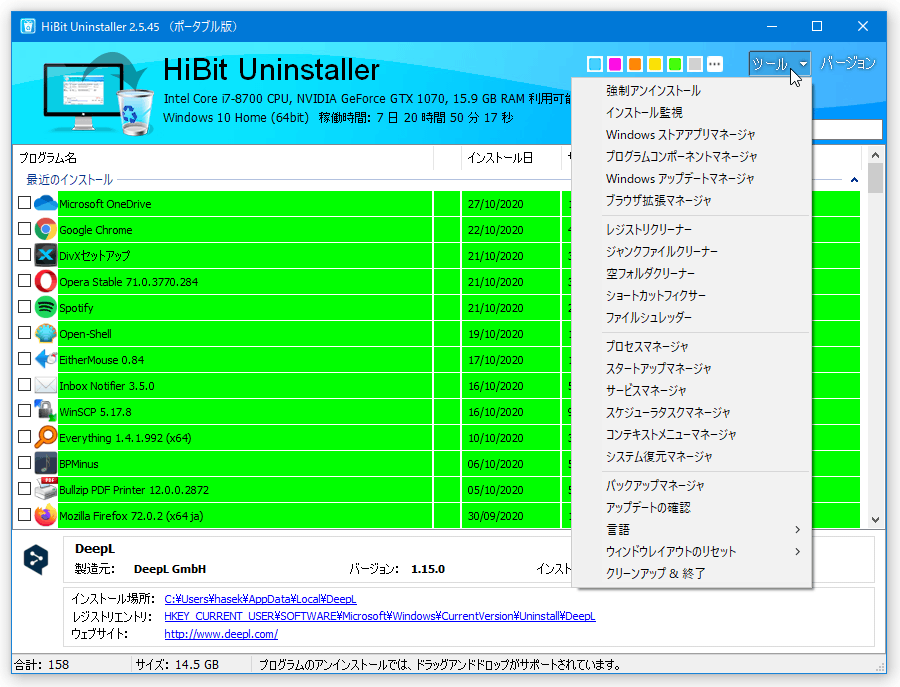The height and width of the screenshot is (687, 900).
Task: Check the Microsoft OneDrive checkbox
Action: 24,203
